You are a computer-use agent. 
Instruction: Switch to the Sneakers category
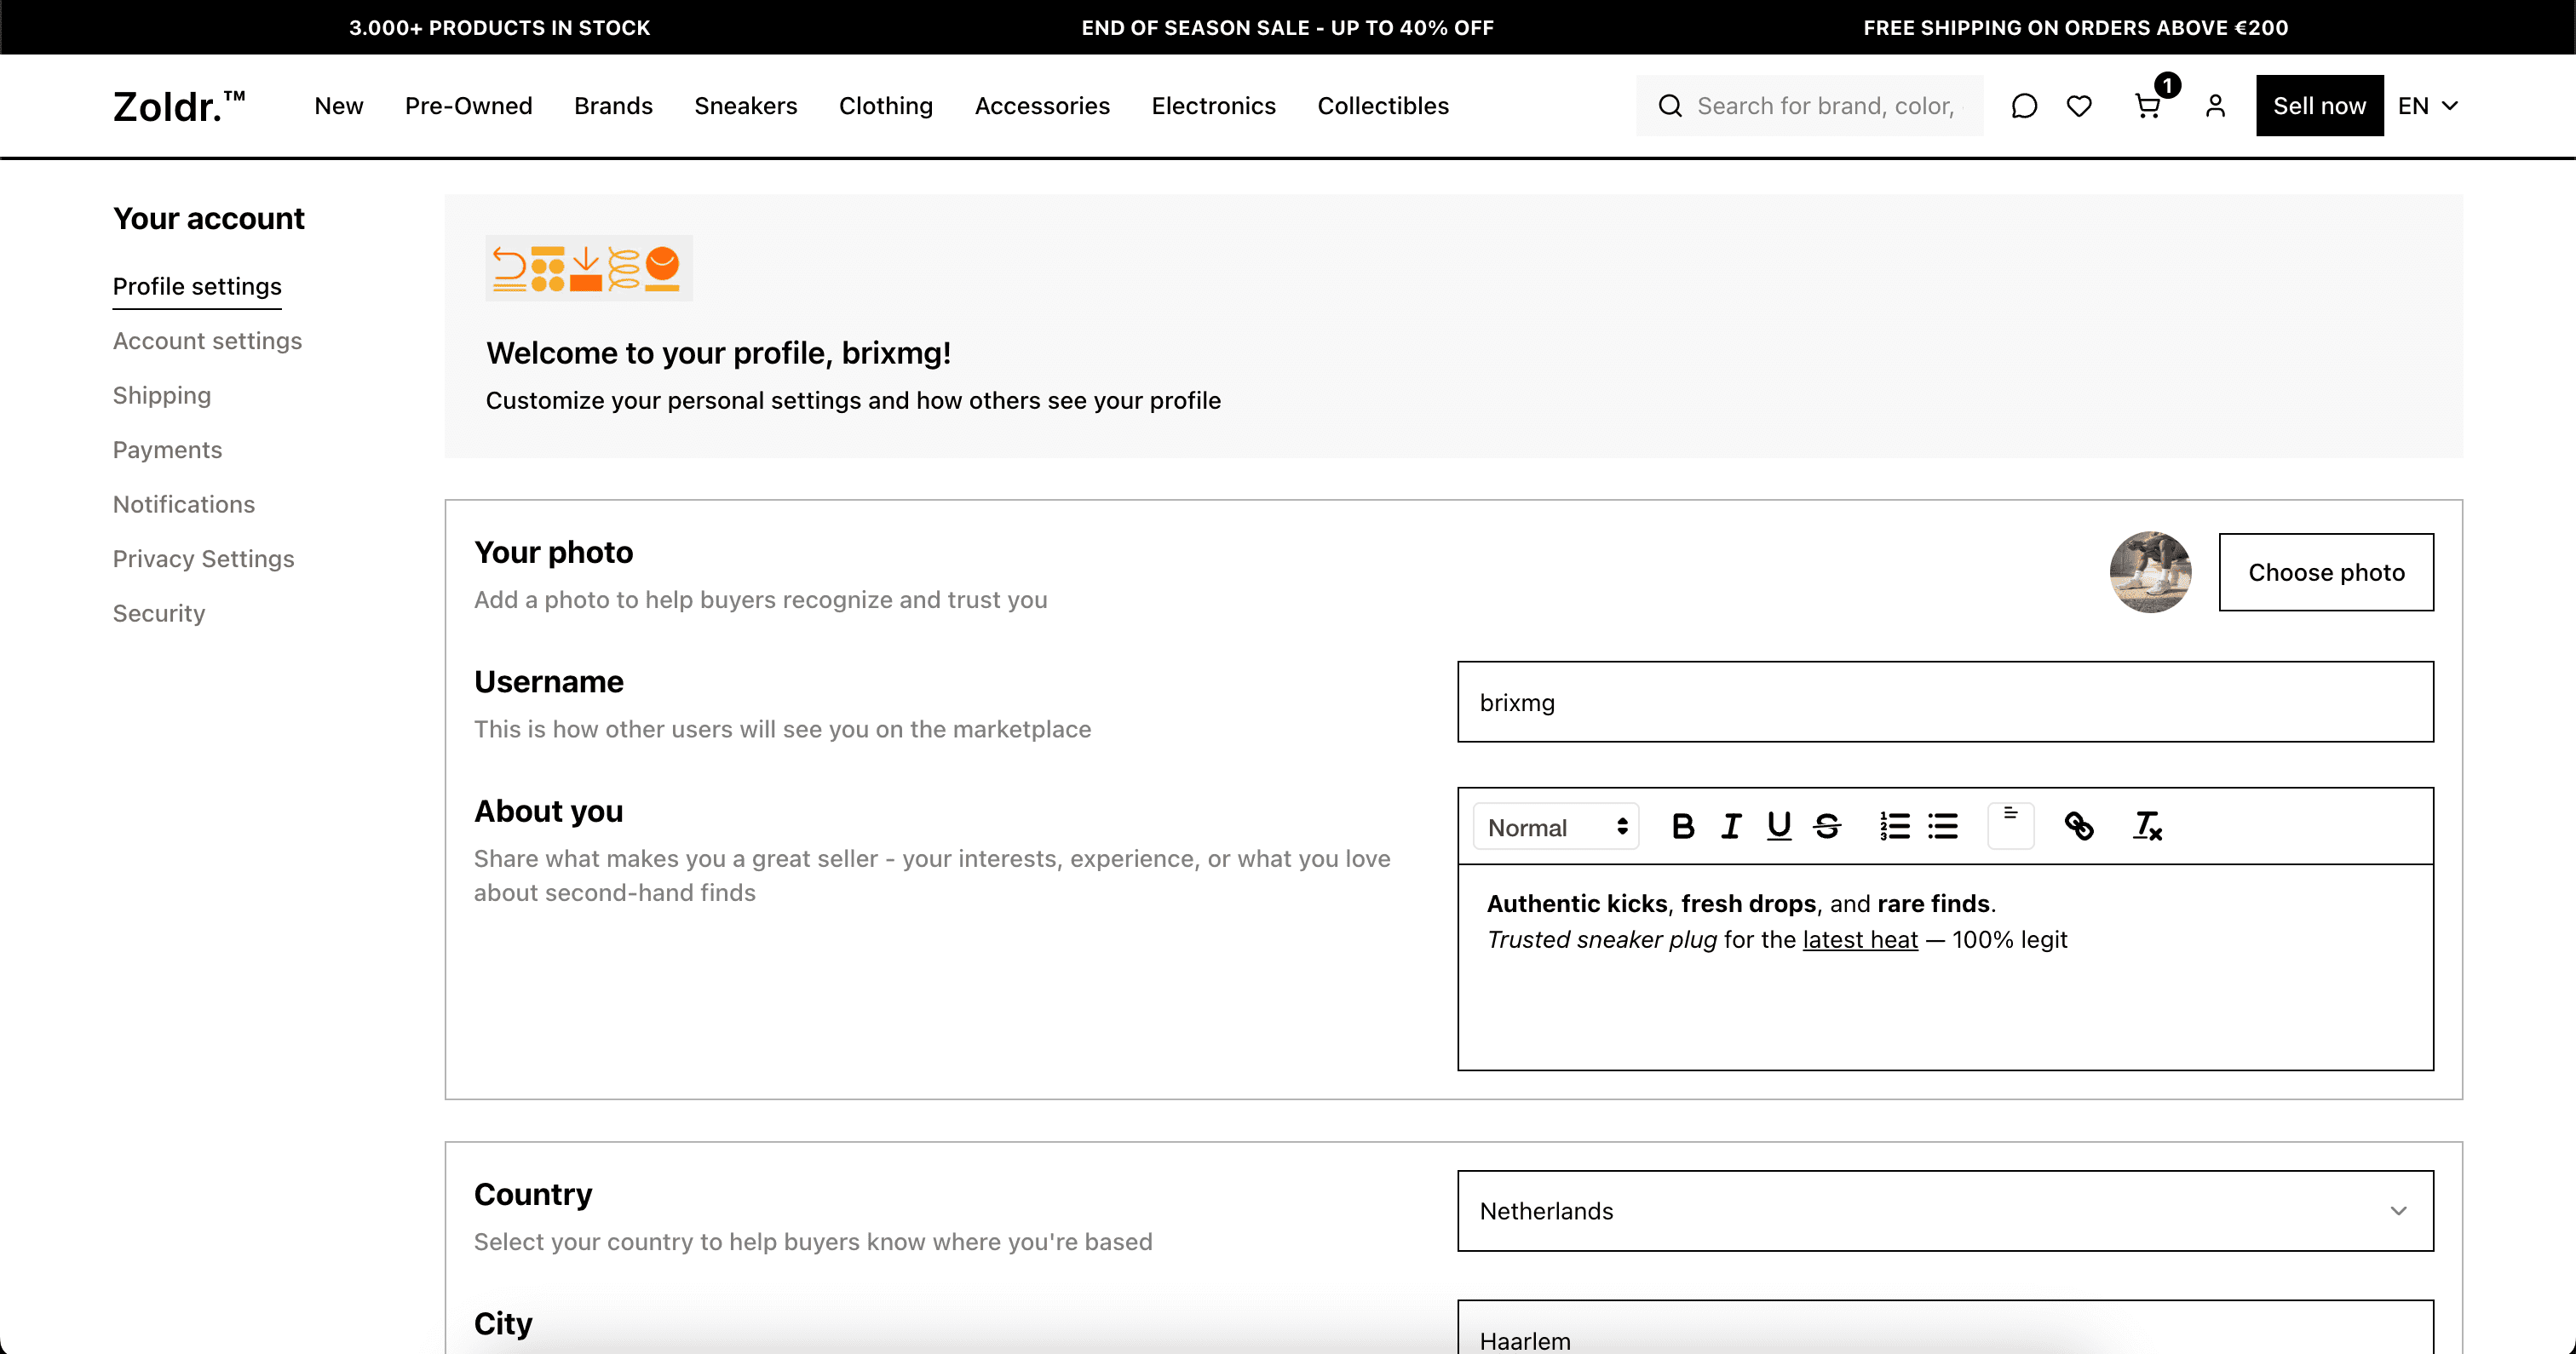point(745,105)
